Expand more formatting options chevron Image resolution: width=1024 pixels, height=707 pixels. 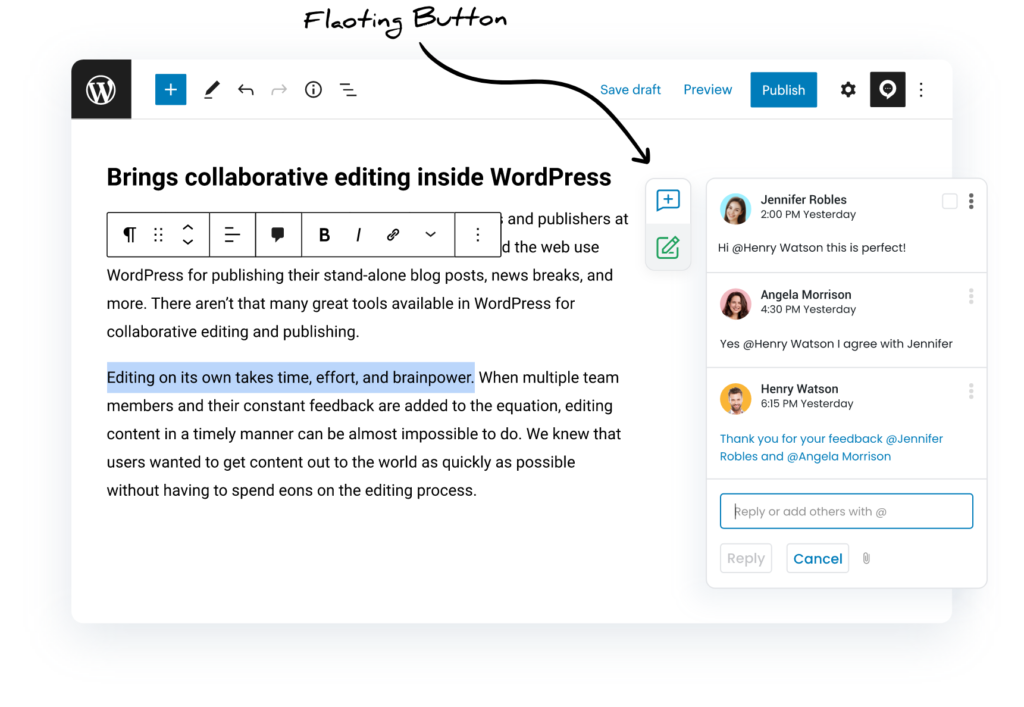[x=430, y=234]
